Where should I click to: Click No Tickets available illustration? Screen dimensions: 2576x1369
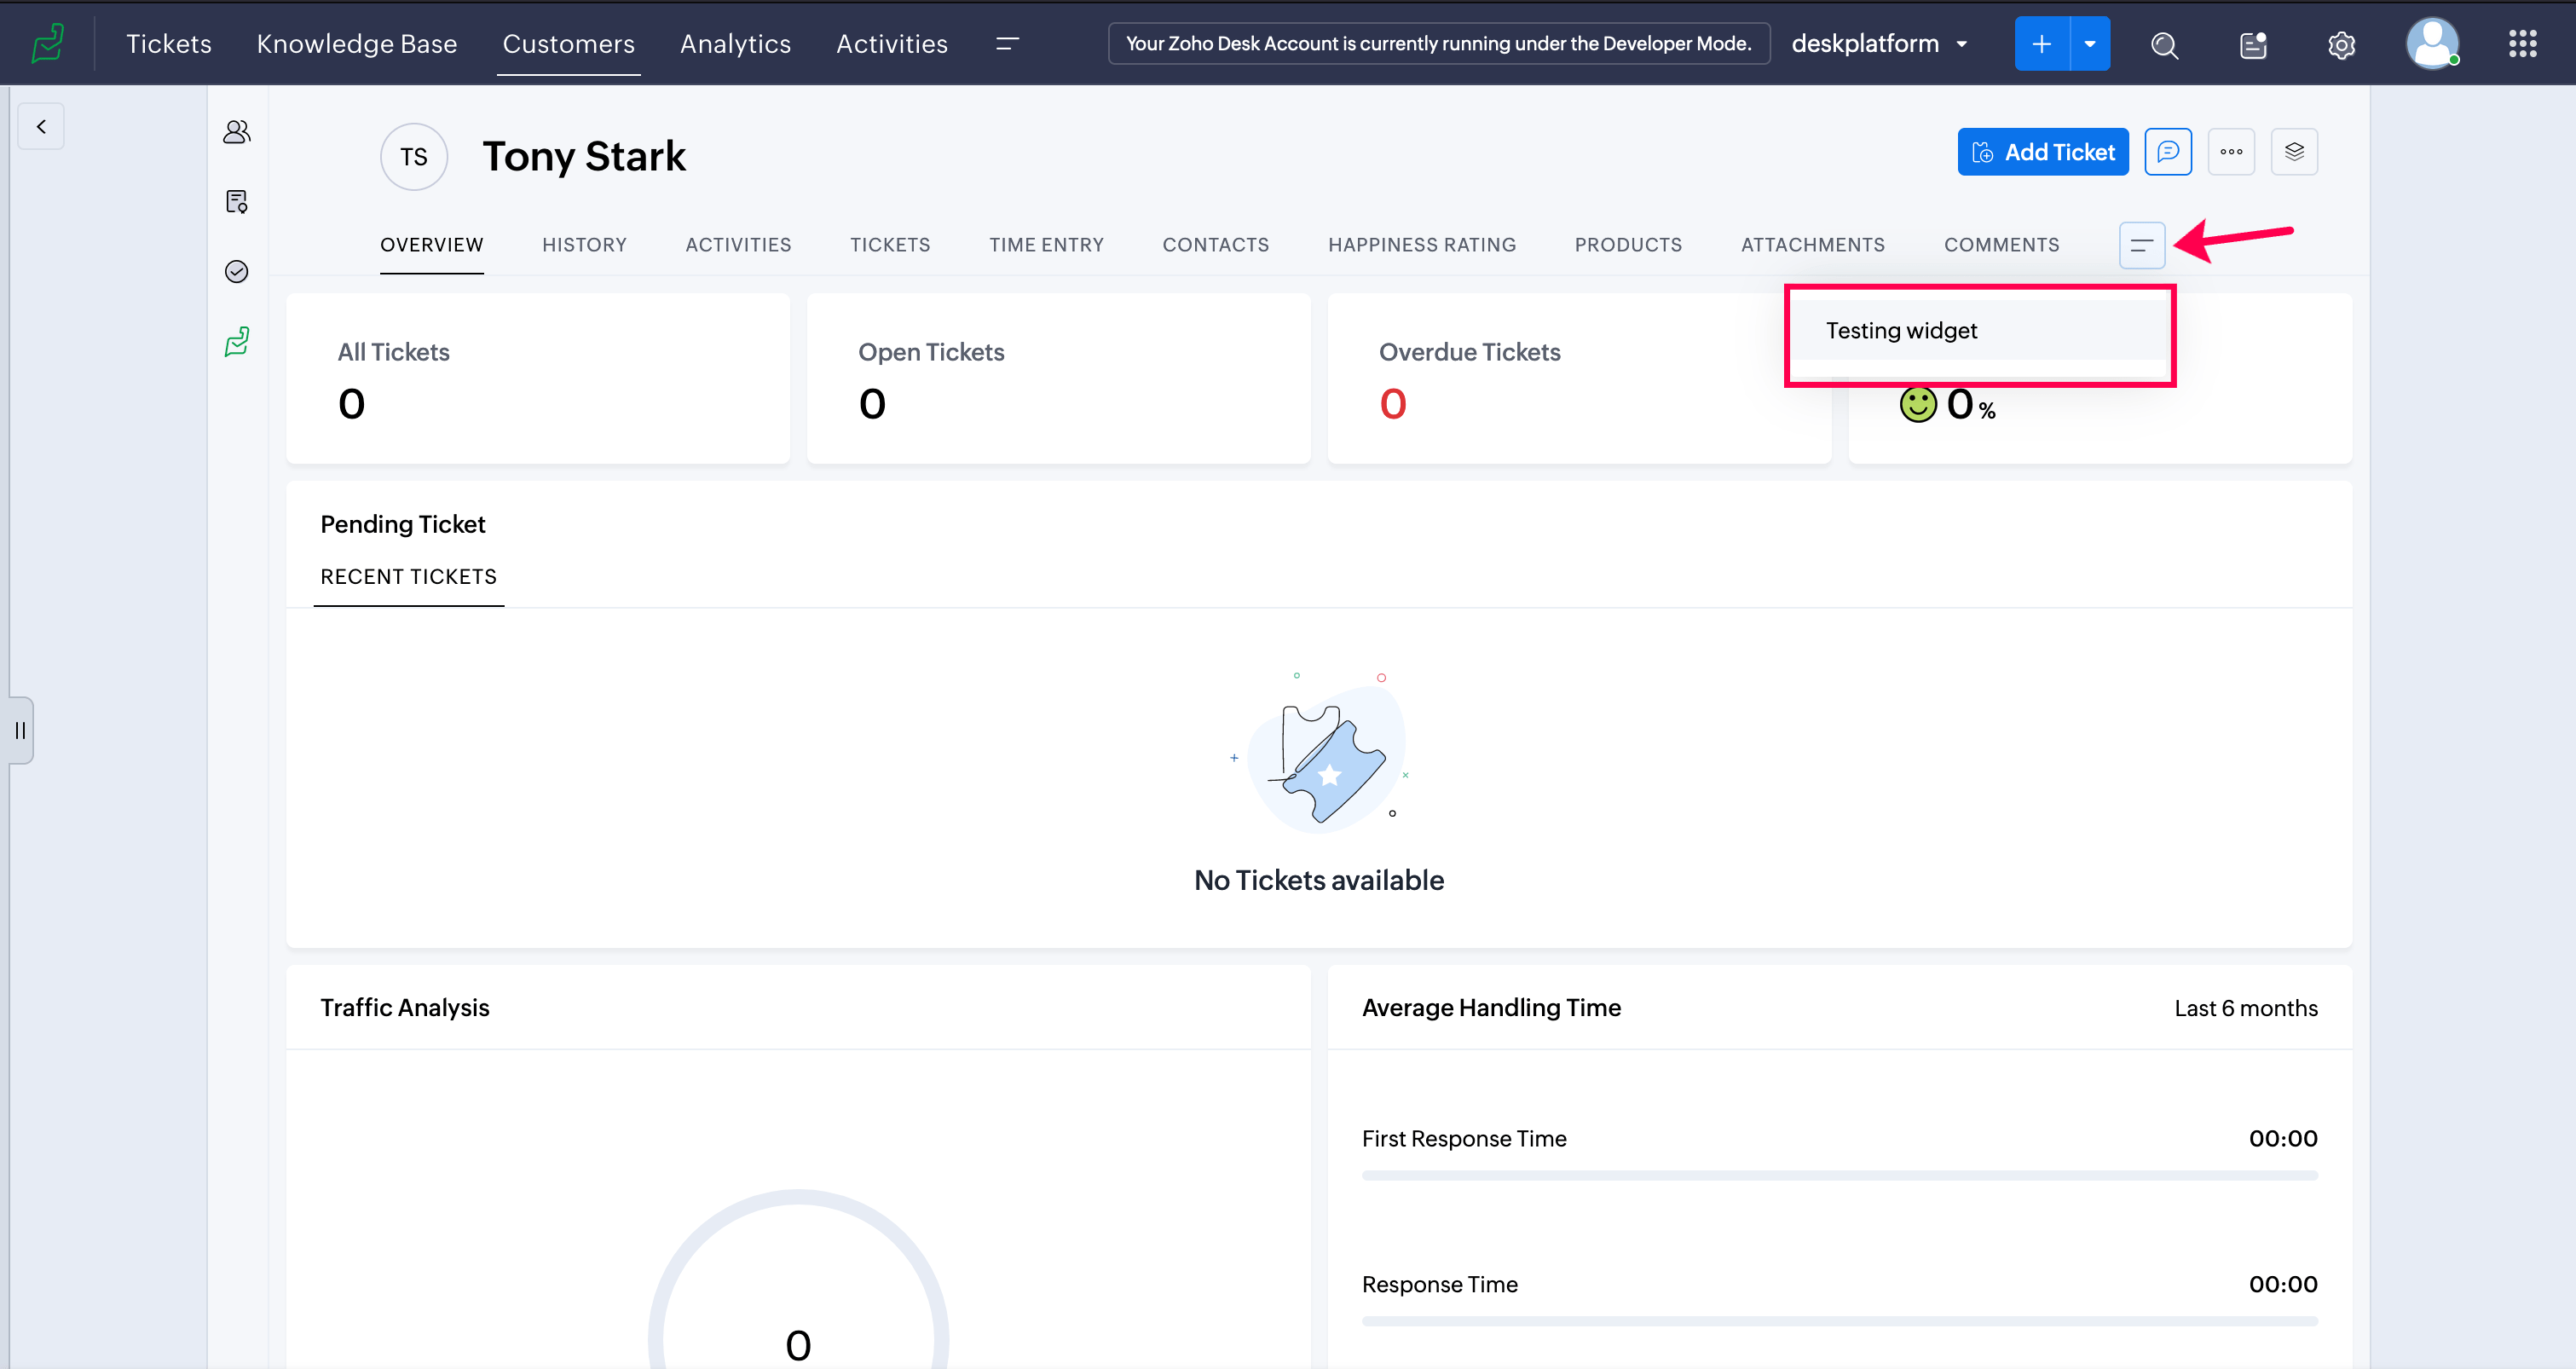(x=1319, y=751)
